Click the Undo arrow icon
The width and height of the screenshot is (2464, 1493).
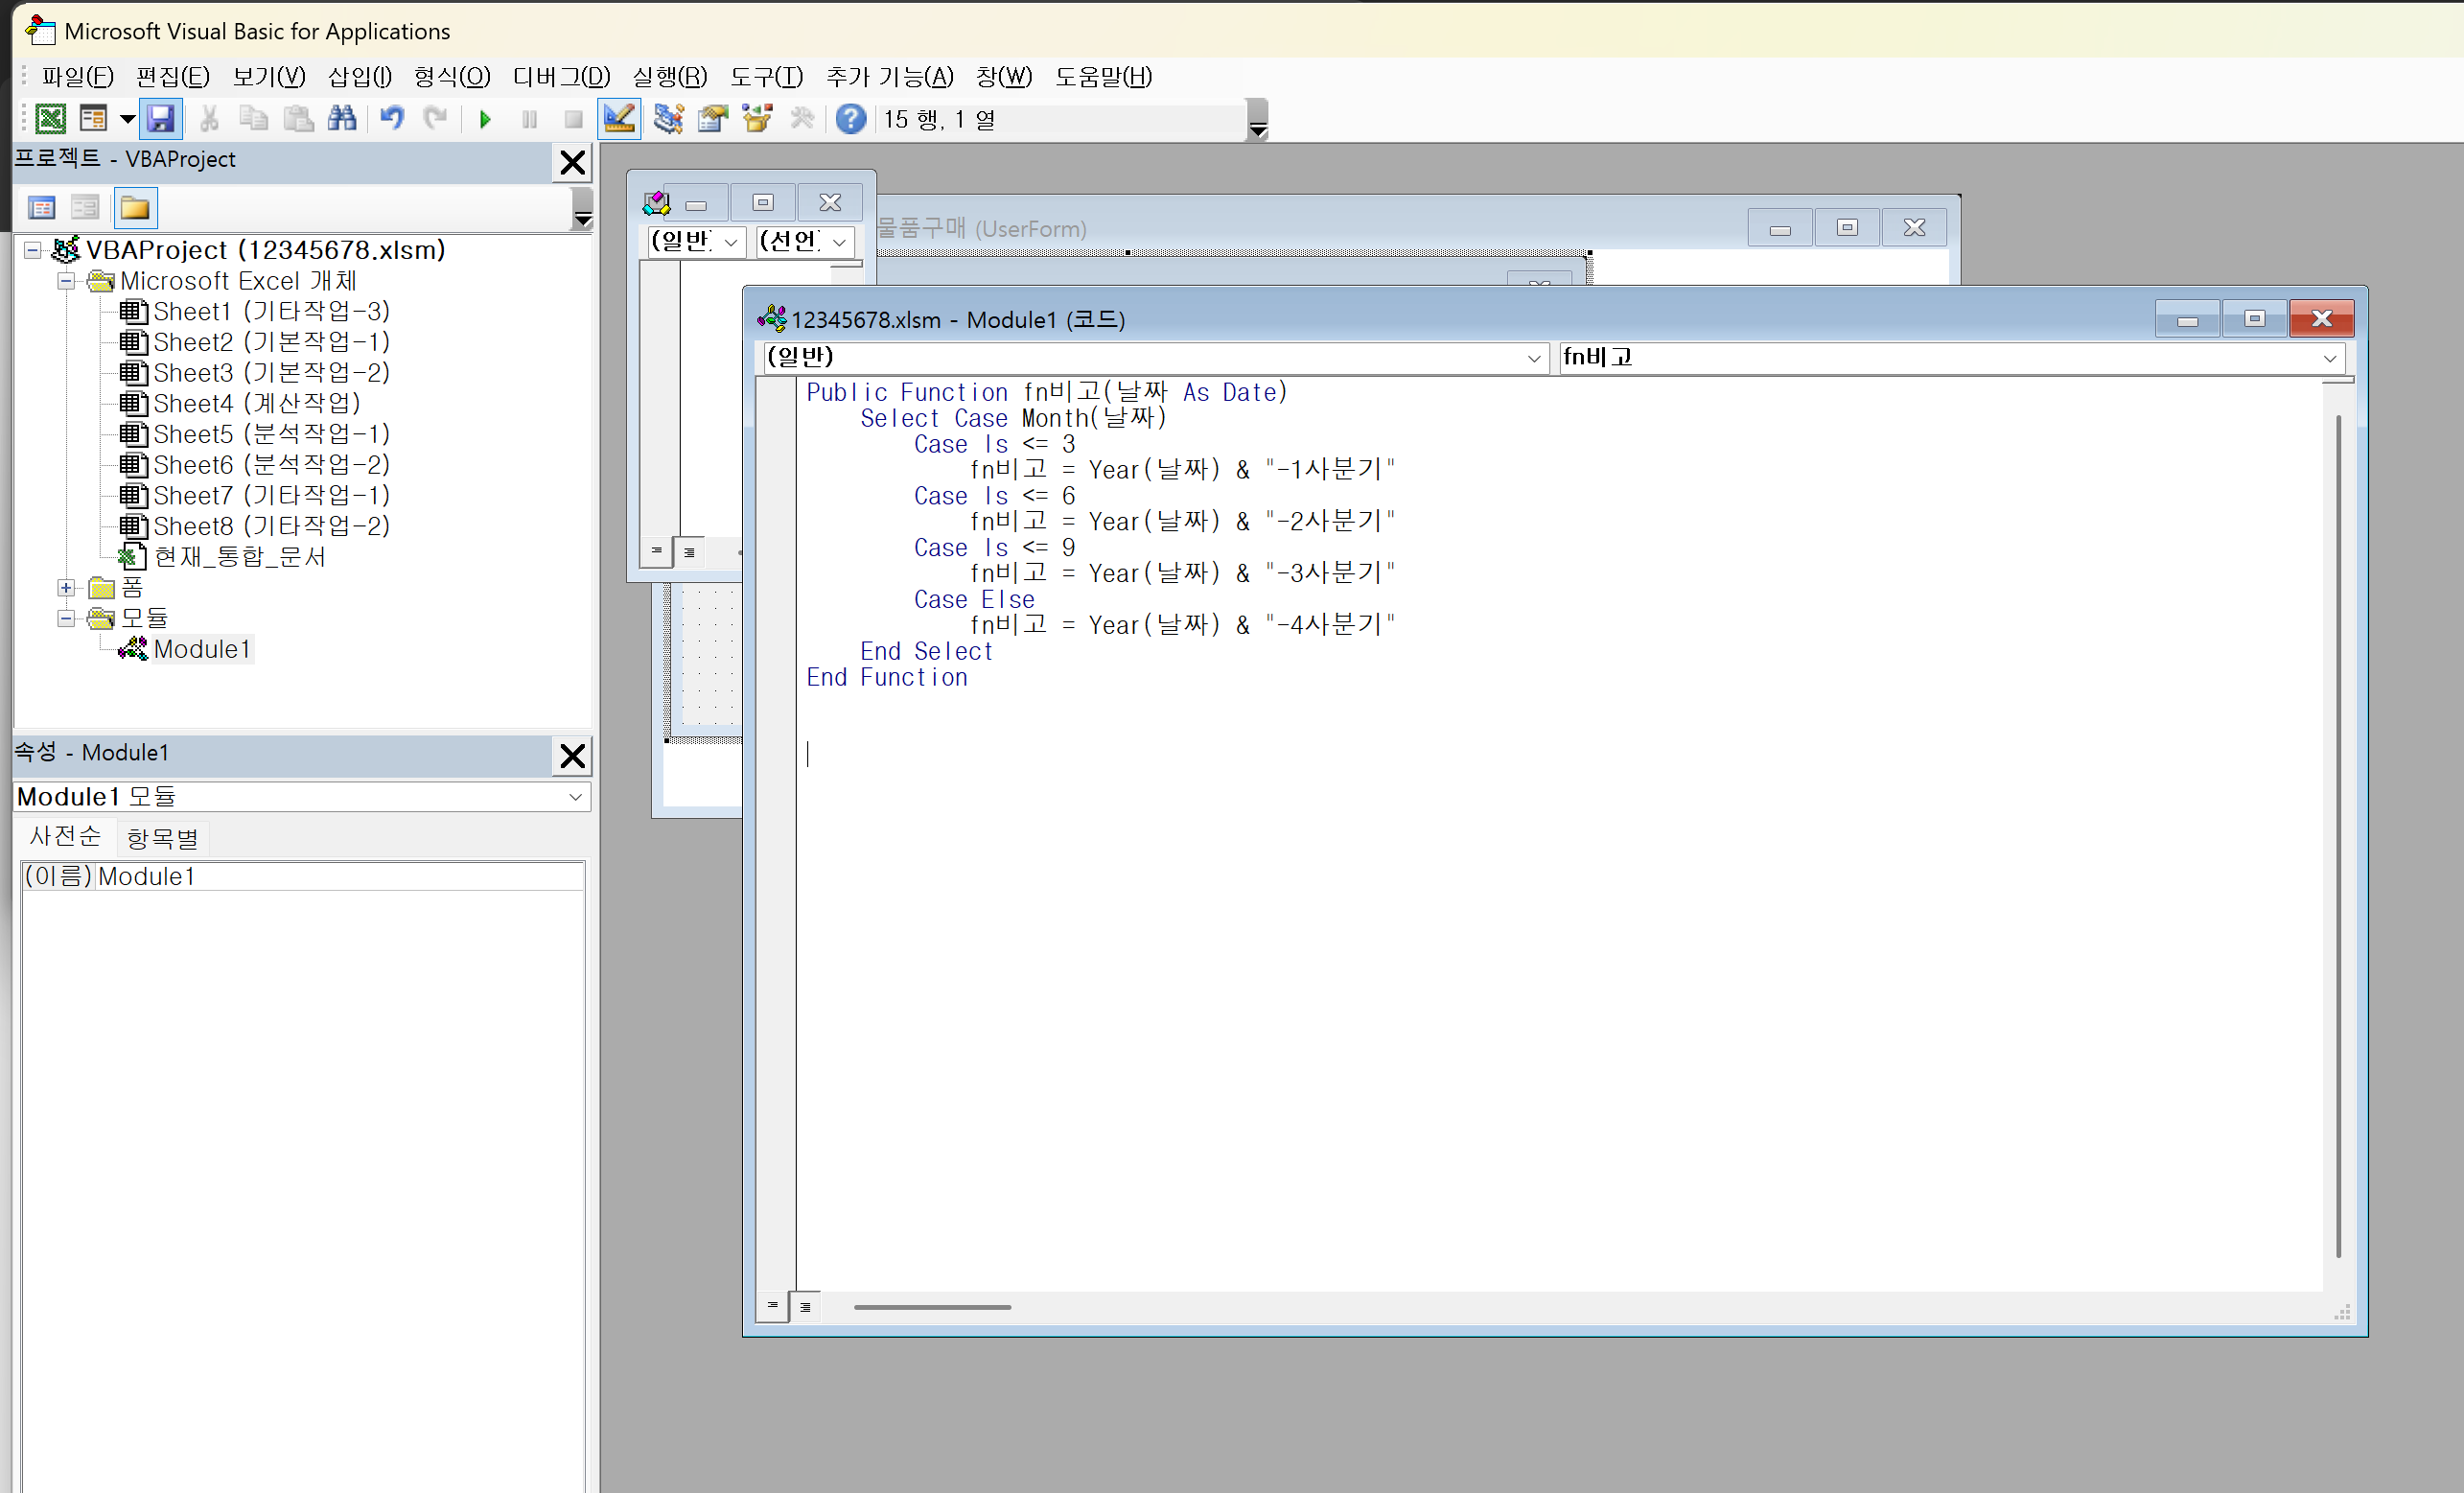tap(391, 119)
